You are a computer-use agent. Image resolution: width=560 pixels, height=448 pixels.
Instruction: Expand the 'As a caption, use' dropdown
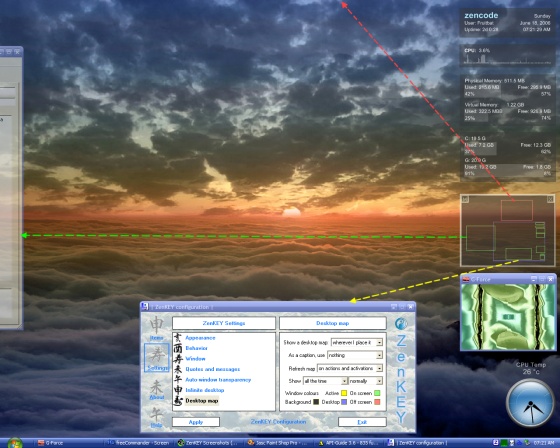tap(355, 355)
